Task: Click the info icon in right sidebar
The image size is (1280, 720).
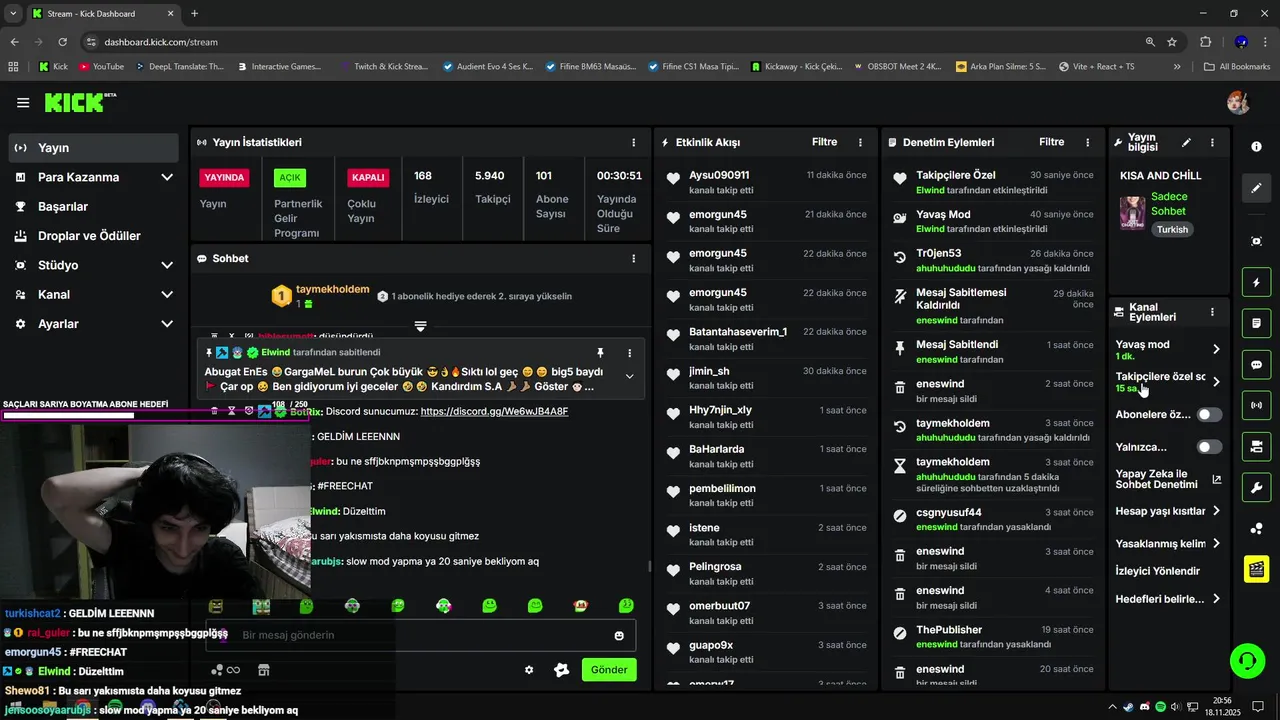Action: (1256, 146)
